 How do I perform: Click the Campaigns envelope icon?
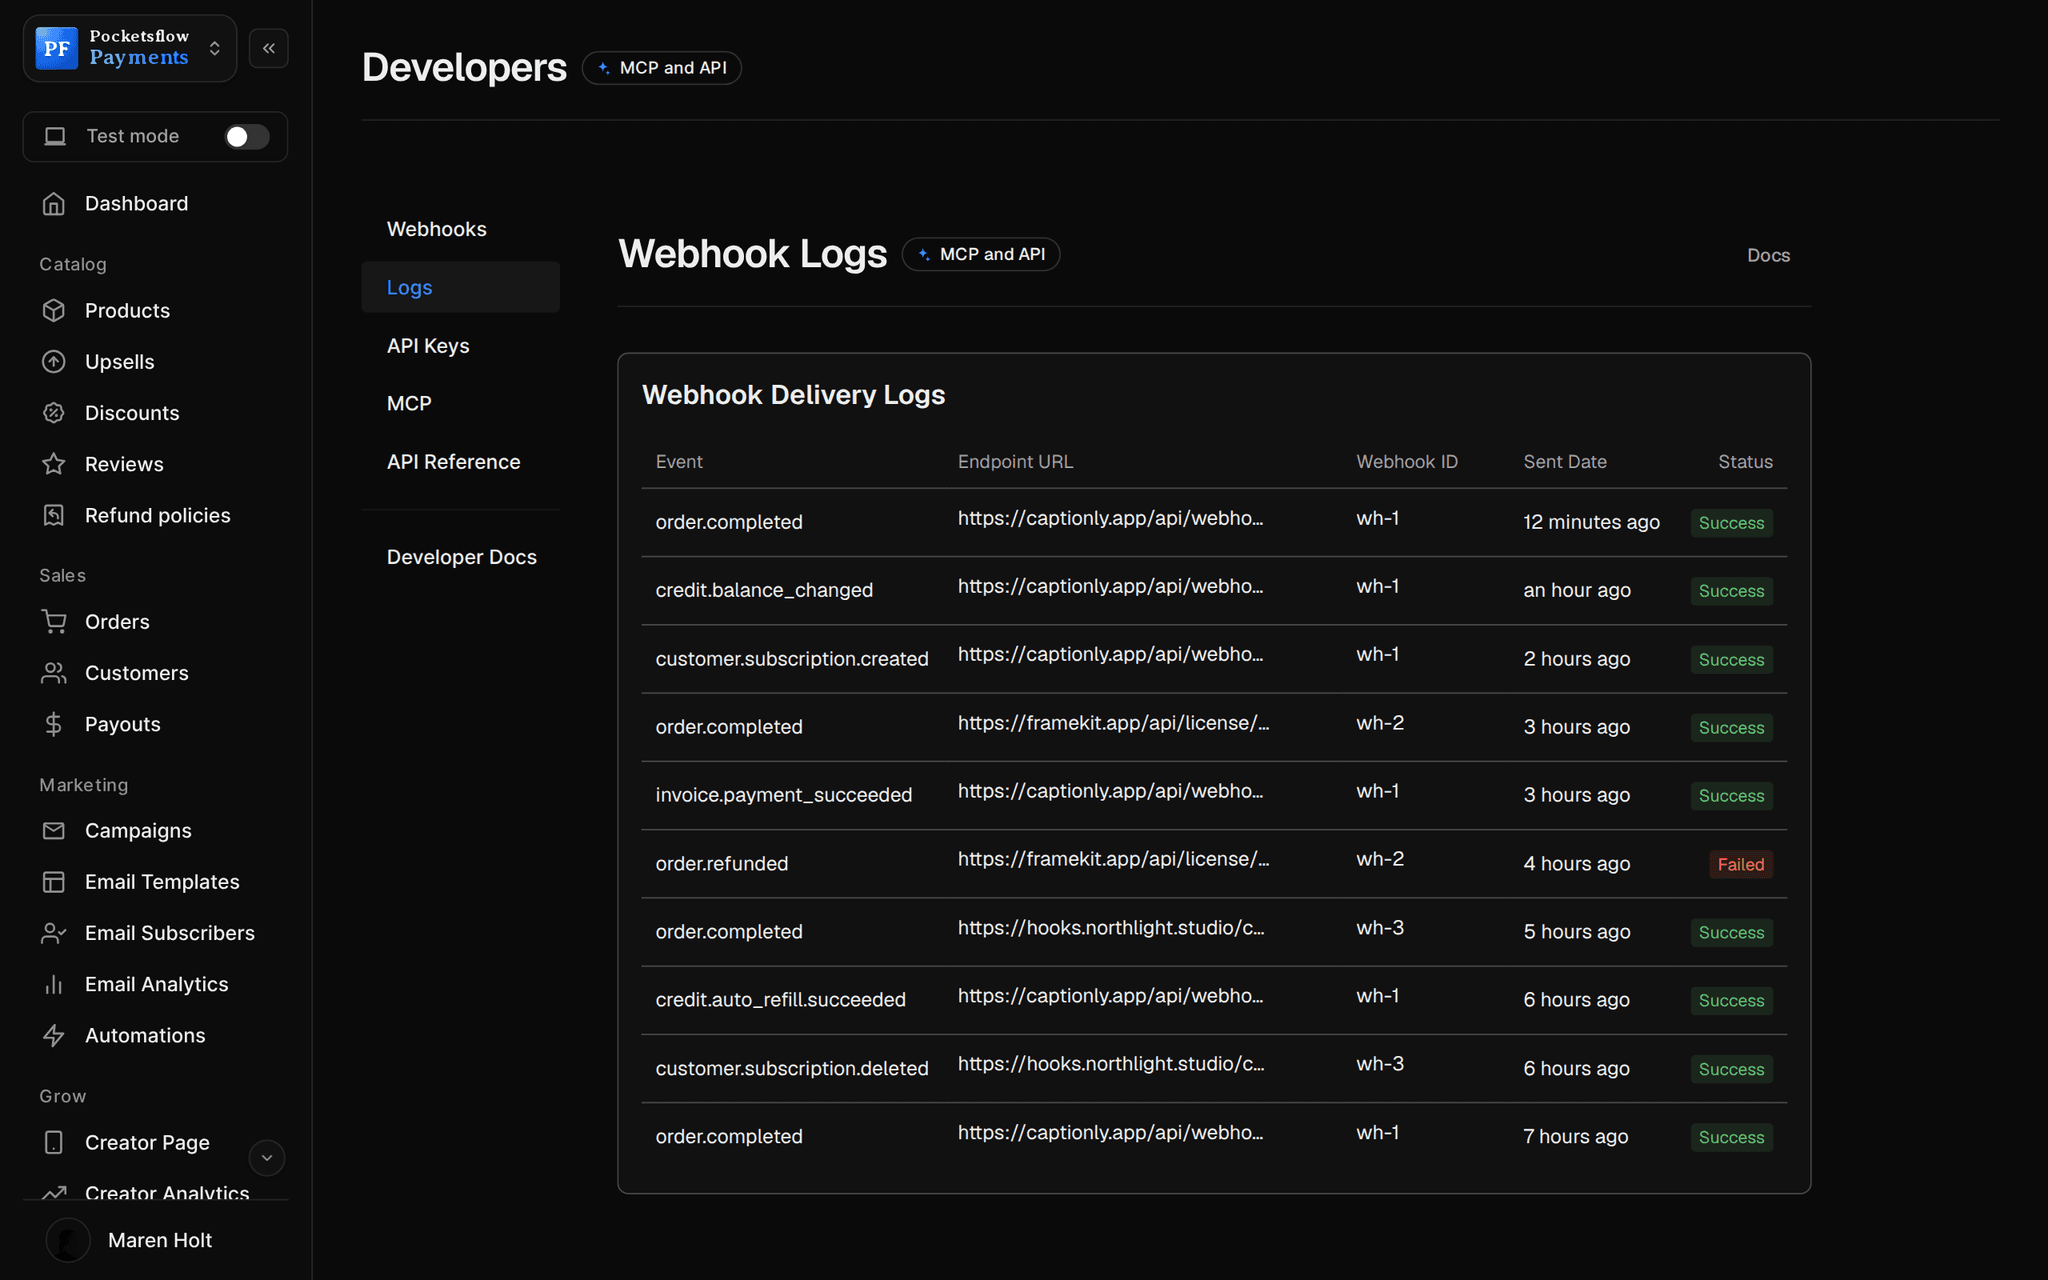pyautogui.click(x=54, y=831)
